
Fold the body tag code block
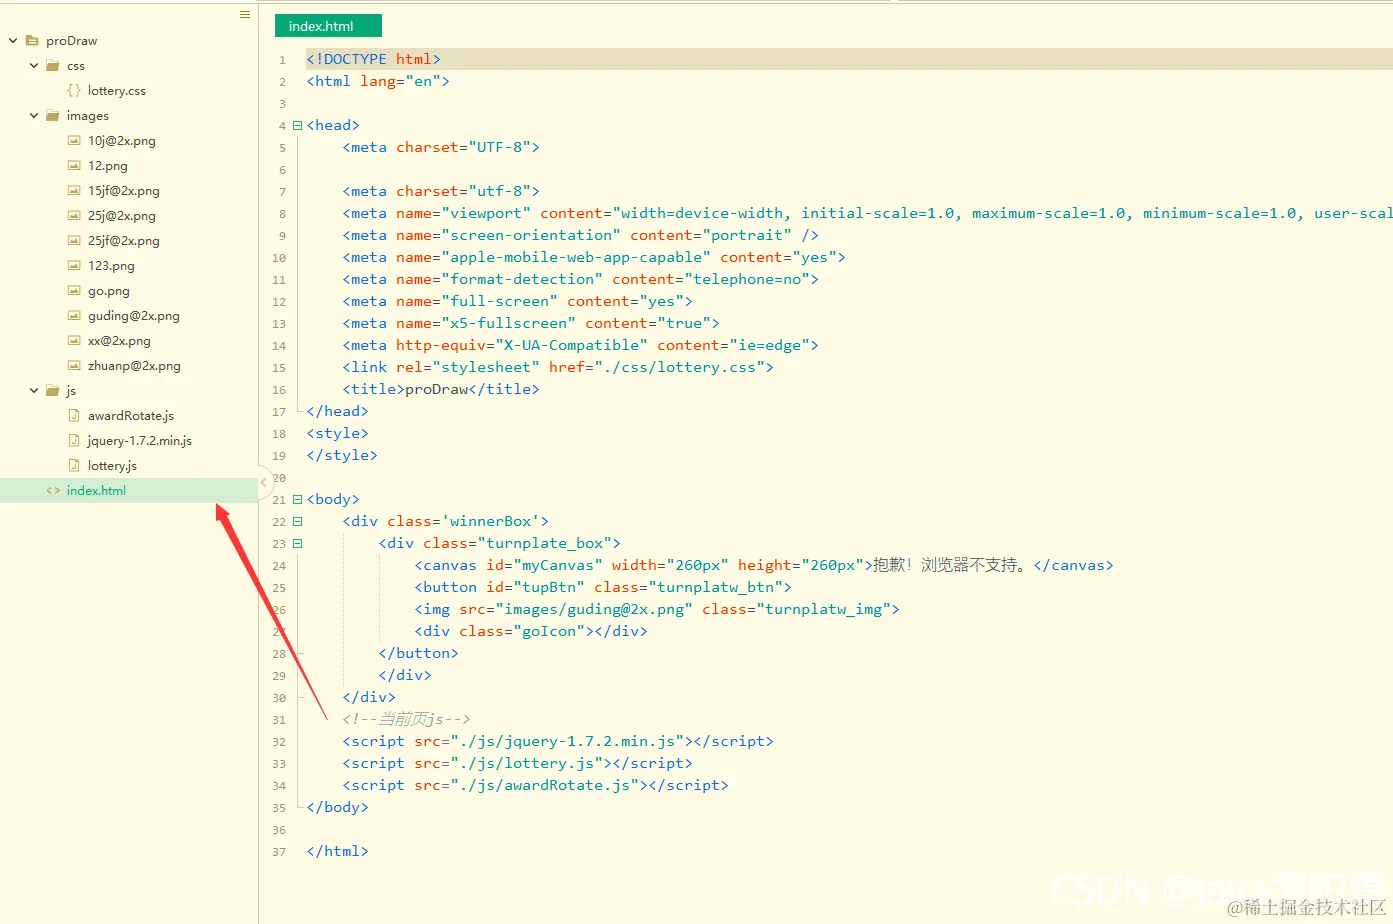click(297, 500)
